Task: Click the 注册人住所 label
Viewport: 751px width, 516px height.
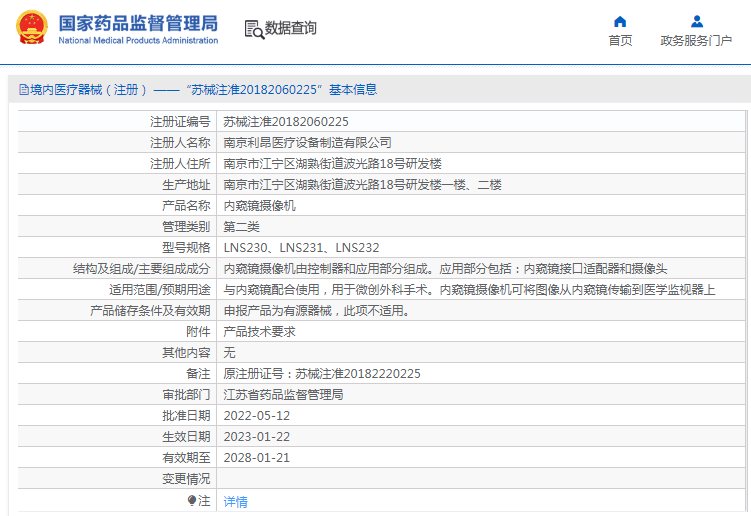Action: (180, 164)
